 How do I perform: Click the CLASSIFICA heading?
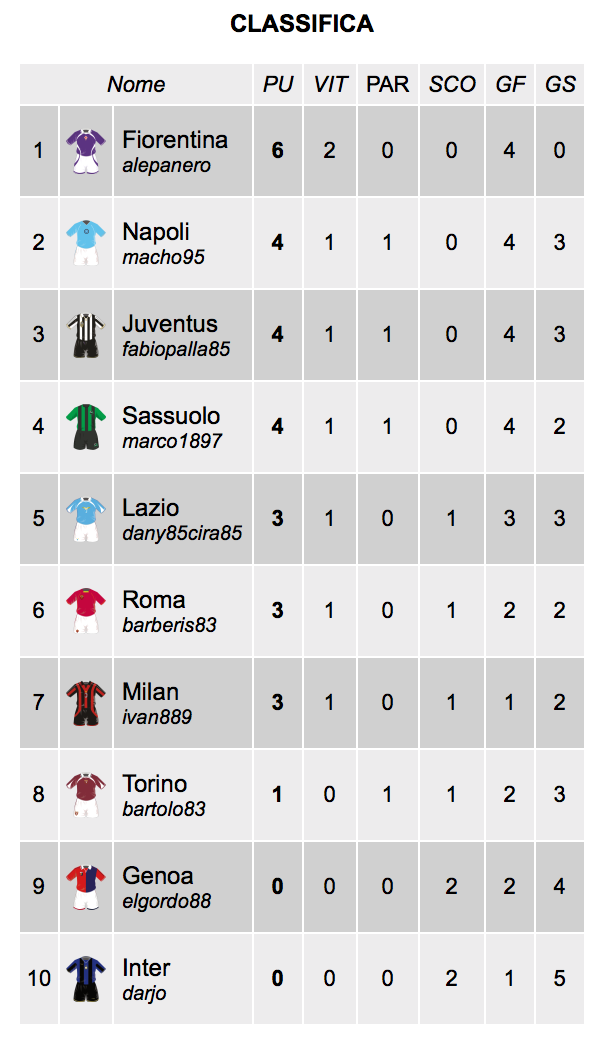coord(302,24)
